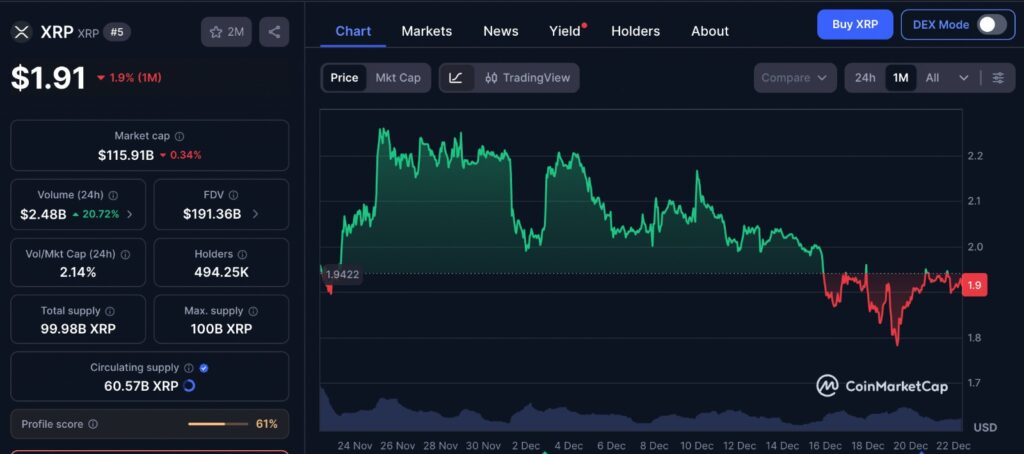Select Price chart mode
The image size is (1024, 454).
344,78
